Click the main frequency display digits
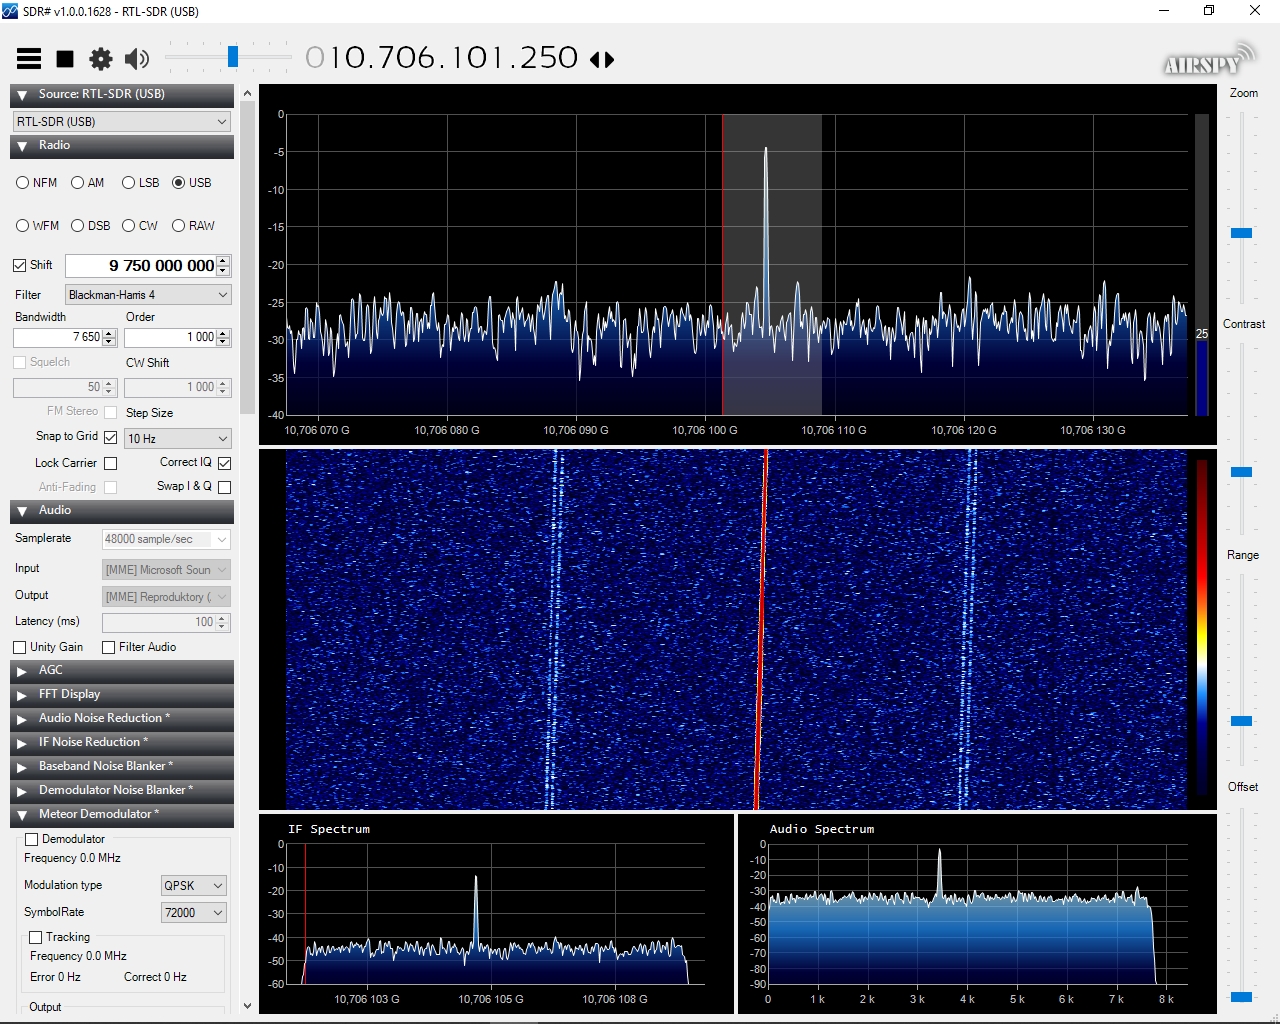 coord(442,58)
